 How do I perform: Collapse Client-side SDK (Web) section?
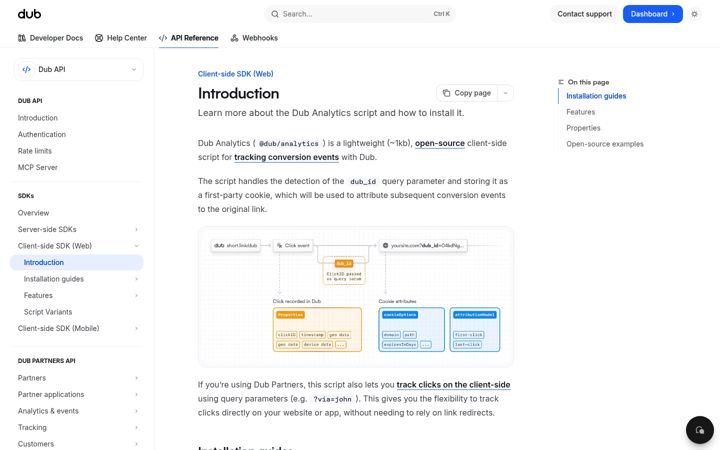136,246
